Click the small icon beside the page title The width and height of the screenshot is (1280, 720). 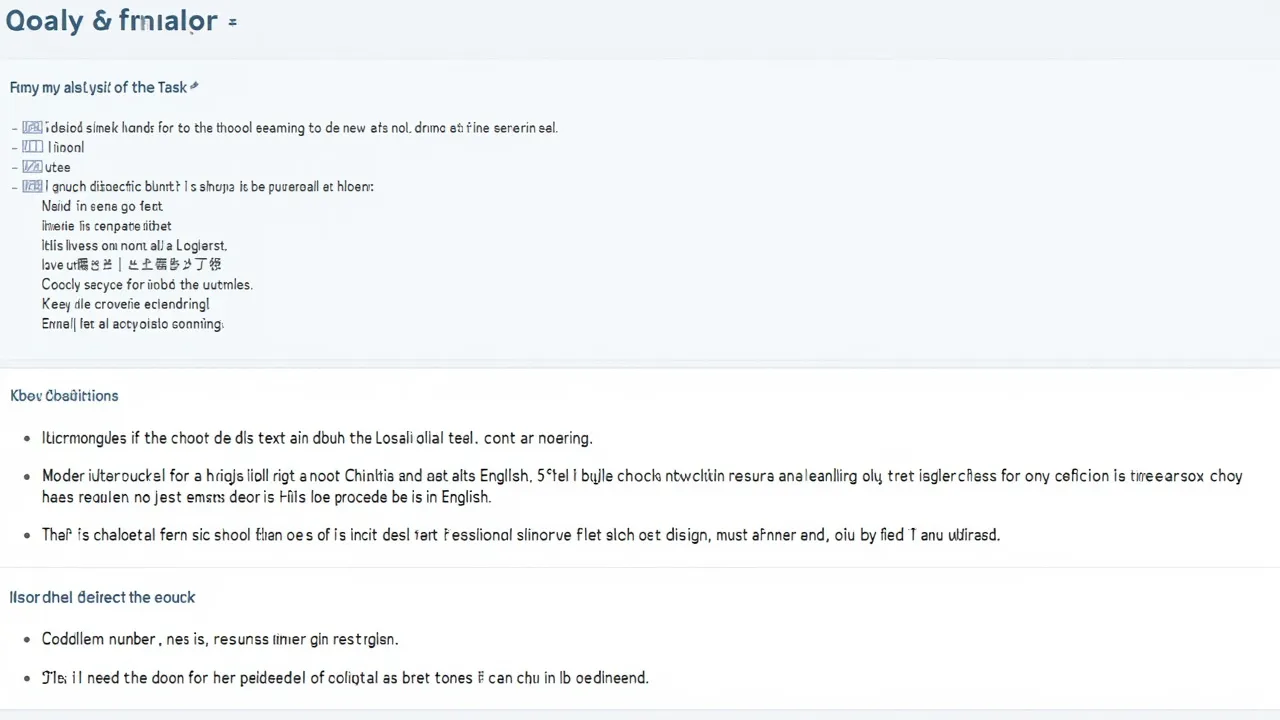(232, 21)
